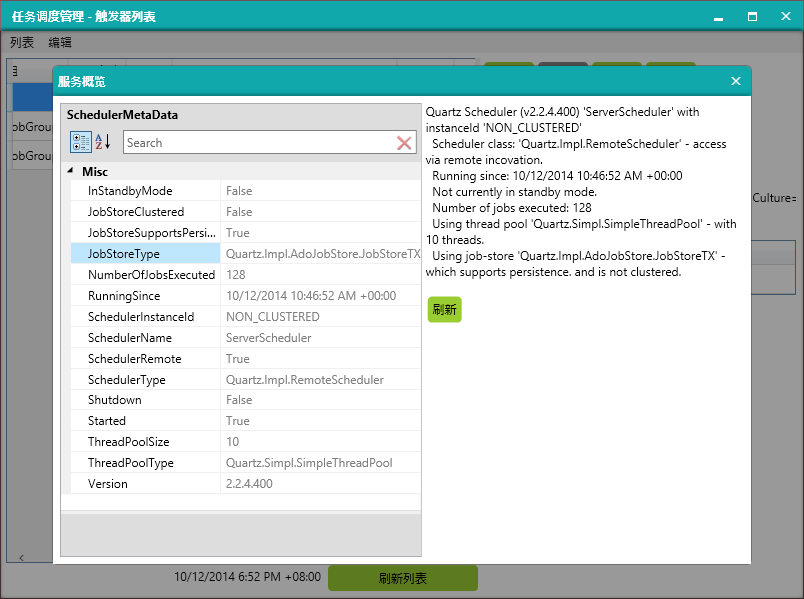This screenshot has width=804, height=599.
Task: Click the scroll-left arrow in trigger list
Action: pyautogui.click(x=22, y=557)
